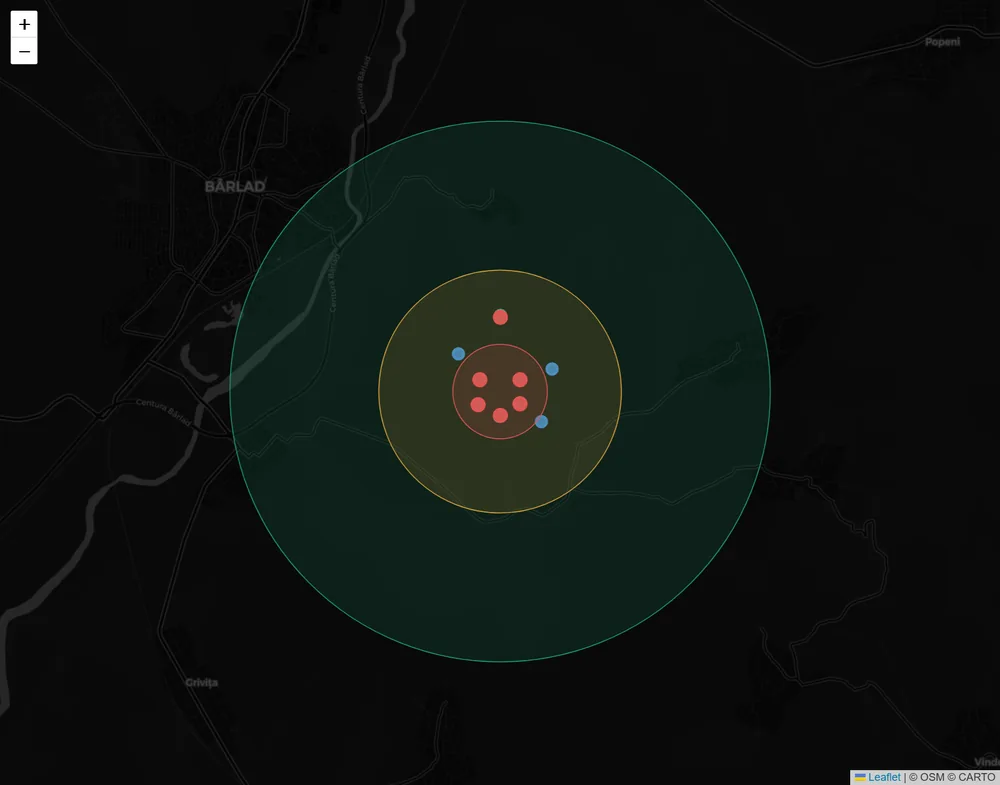Zoom out with the minus button
This screenshot has width=1000, height=785.
coord(24,51)
